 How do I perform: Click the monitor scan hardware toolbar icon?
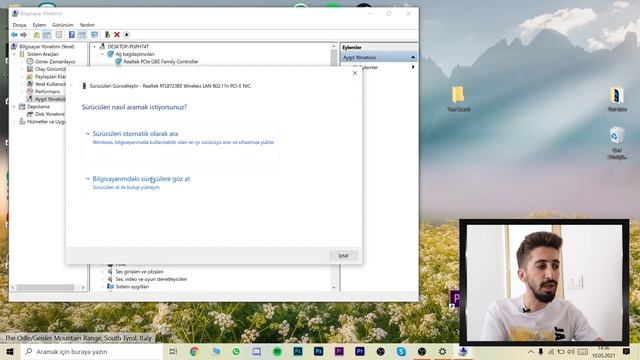point(95,35)
